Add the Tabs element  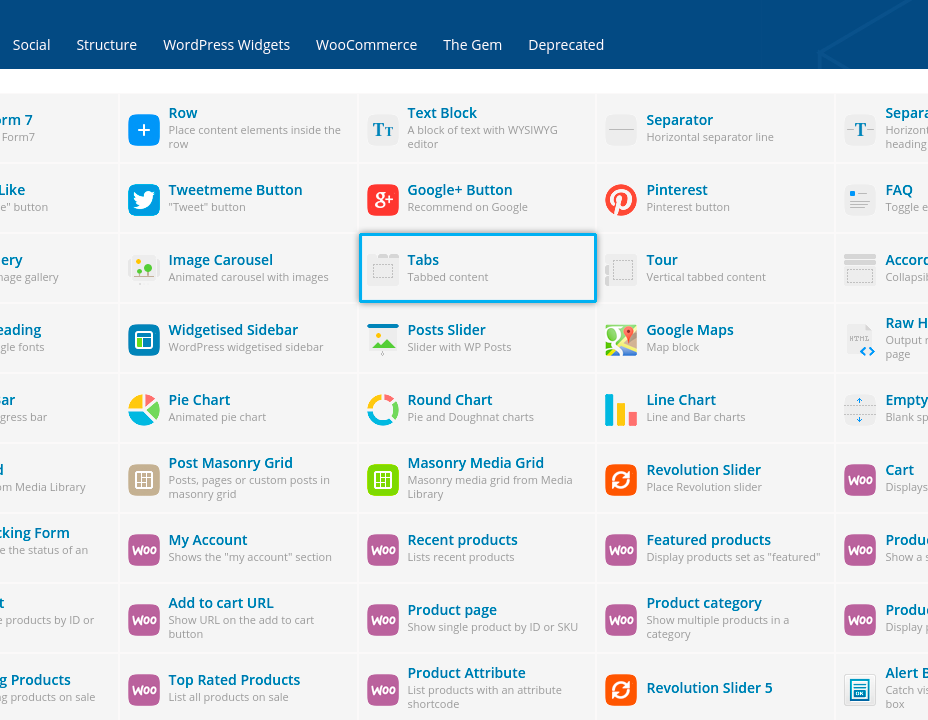point(477,268)
